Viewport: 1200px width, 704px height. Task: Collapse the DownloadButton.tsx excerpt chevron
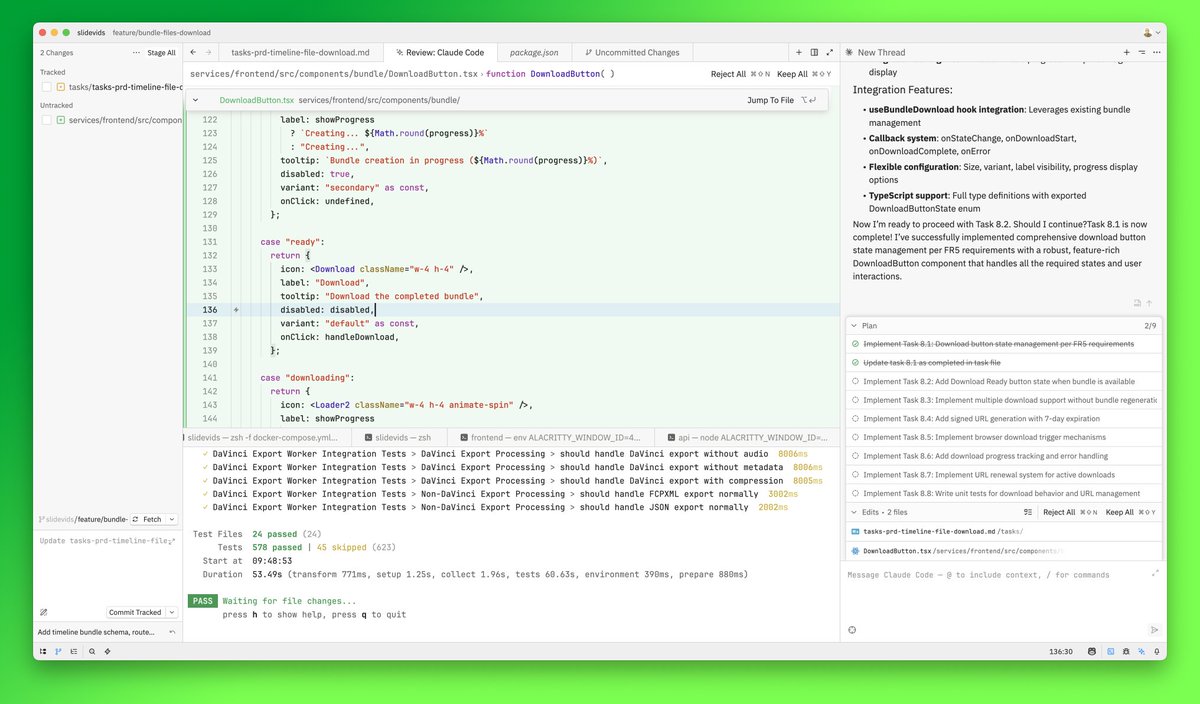click(195, 100)
